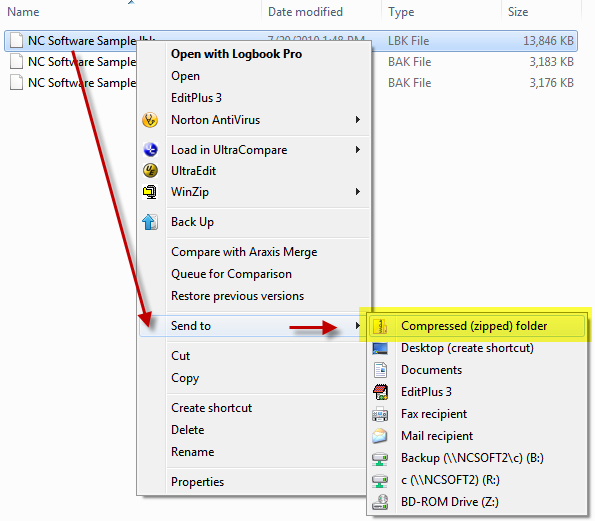Click the LBK file's blank file icon
595x521 pixels.
[x=16, y=41]
